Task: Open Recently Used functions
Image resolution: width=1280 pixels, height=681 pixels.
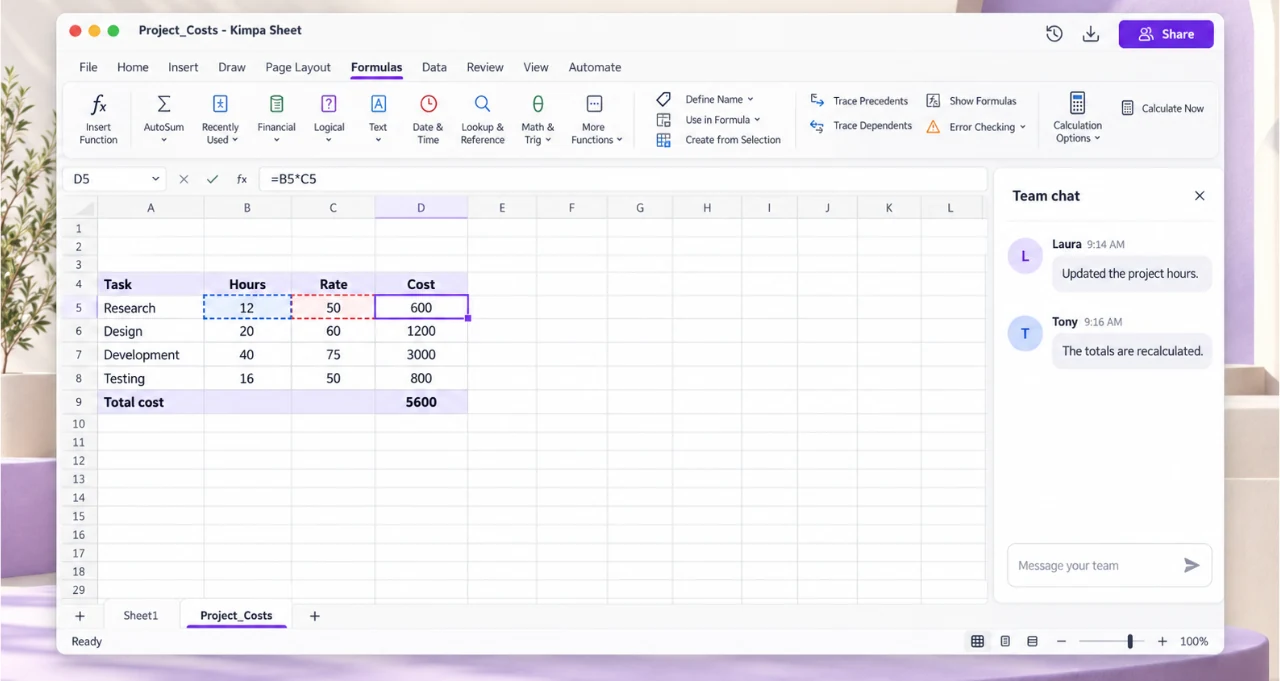Action: [220, 119]
